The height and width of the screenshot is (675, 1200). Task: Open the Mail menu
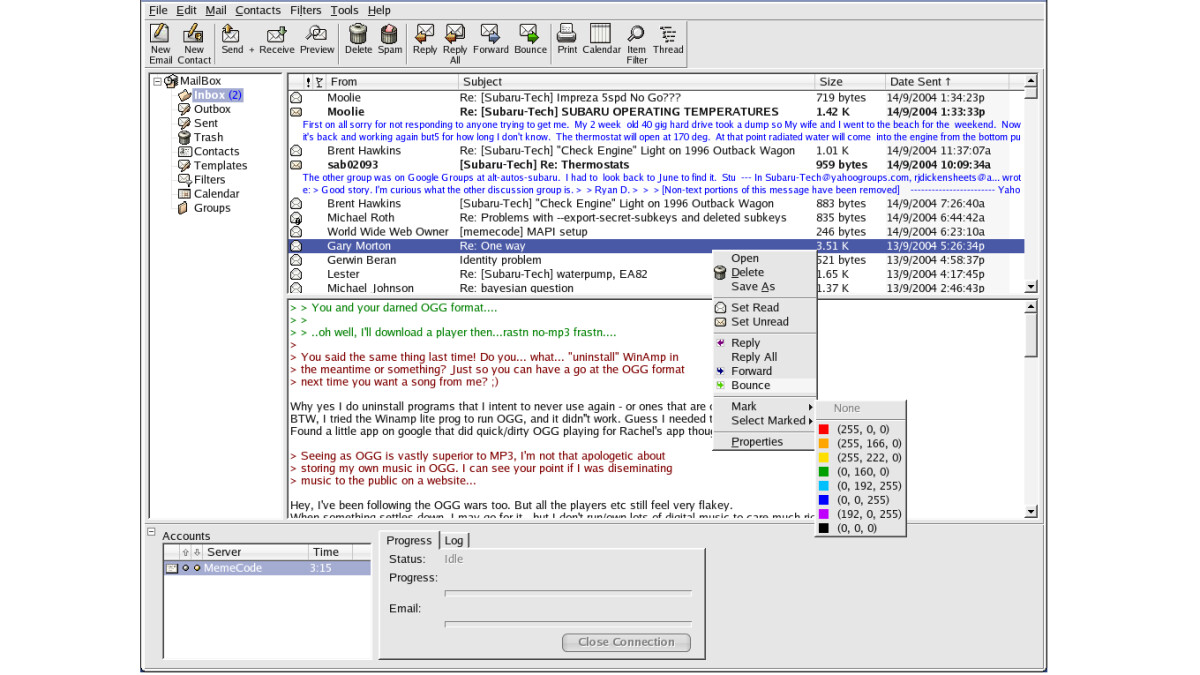click(216, 10)
